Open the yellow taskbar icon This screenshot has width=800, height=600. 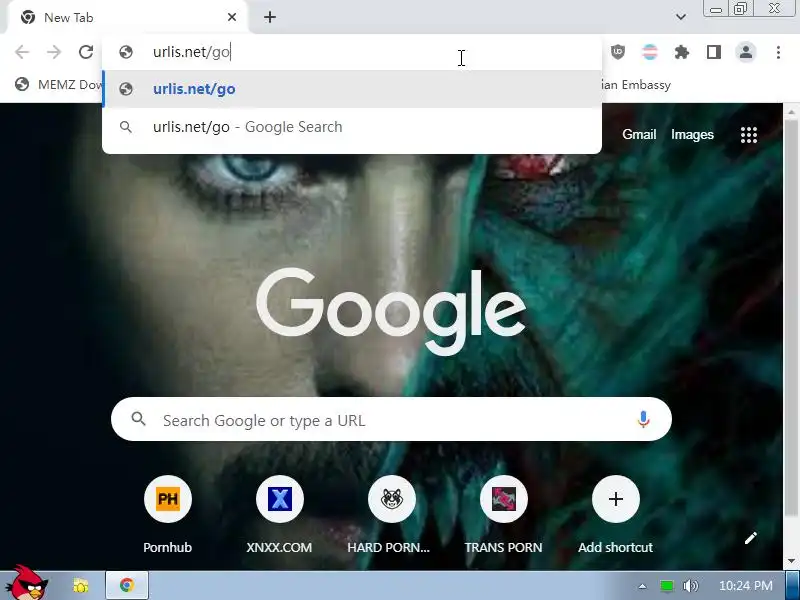(x=81, y=585)
